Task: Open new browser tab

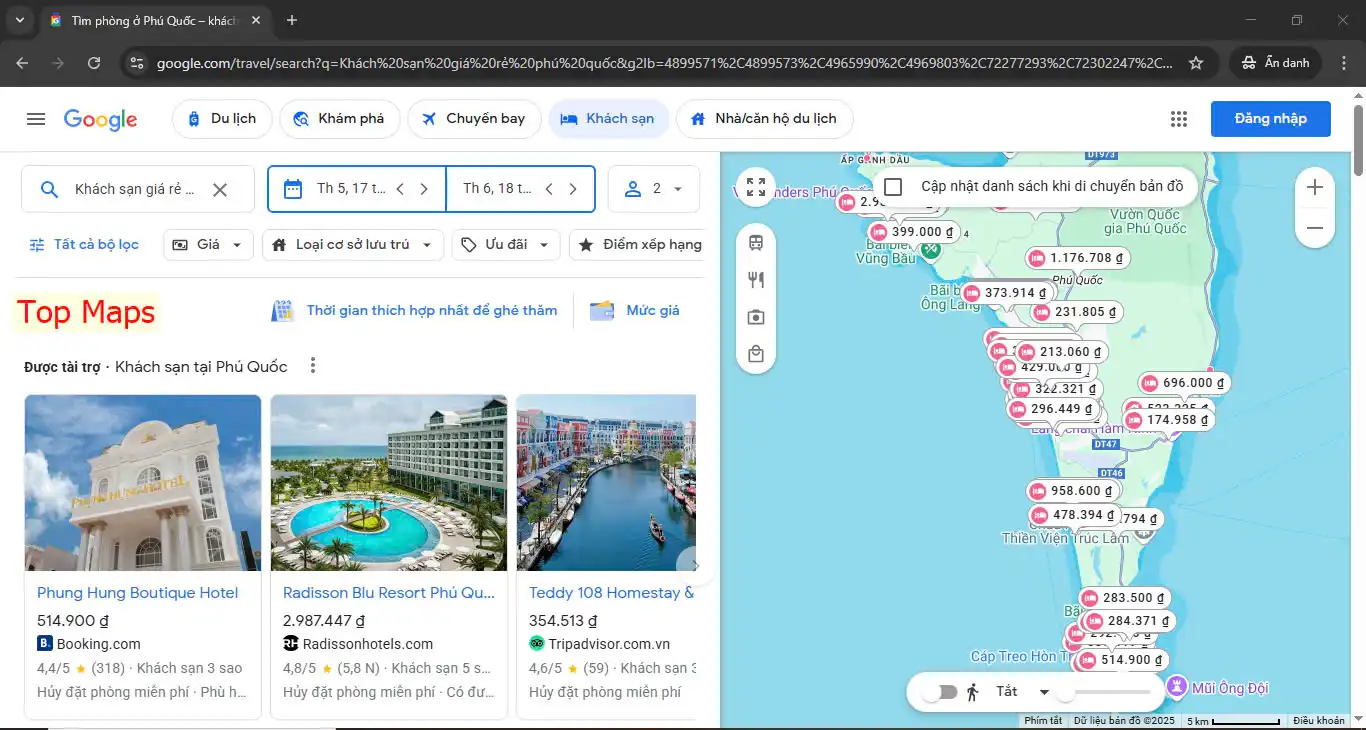Action: click(292, 20)
